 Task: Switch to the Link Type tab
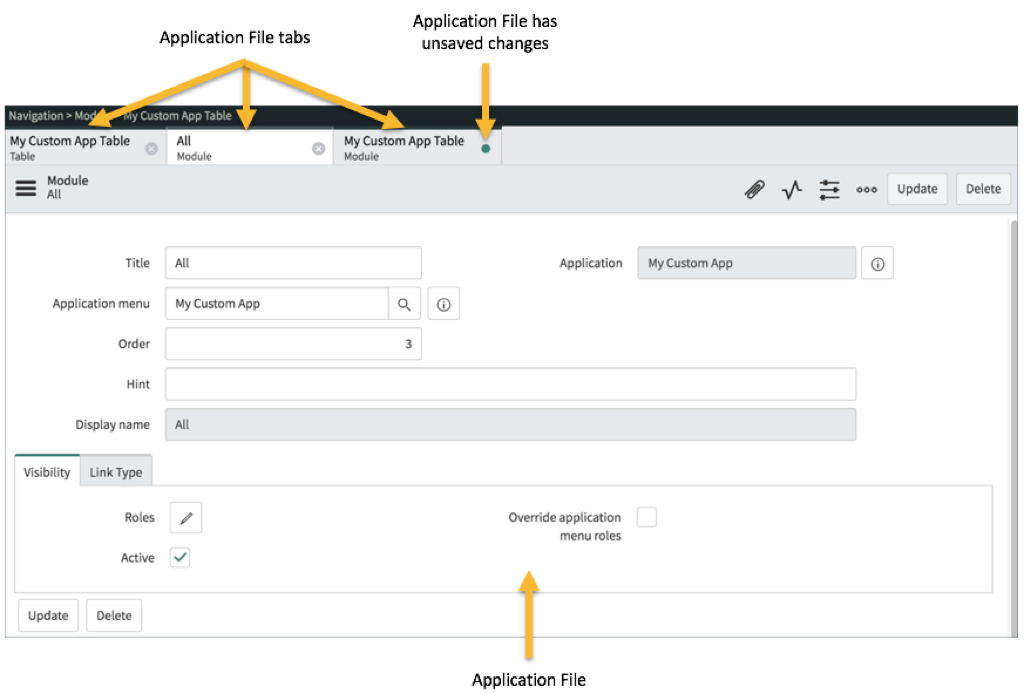[116, 471]
